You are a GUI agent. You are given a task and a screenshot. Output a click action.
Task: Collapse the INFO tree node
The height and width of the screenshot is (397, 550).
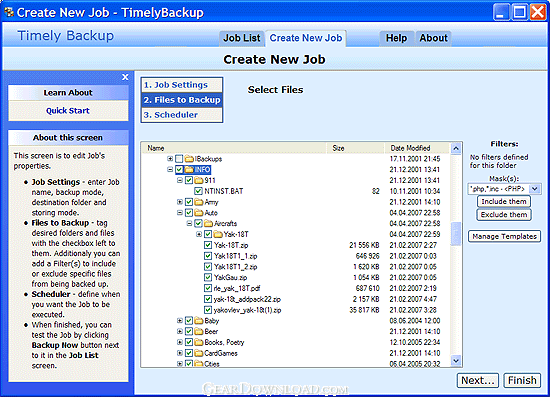(x=170, y=170)
